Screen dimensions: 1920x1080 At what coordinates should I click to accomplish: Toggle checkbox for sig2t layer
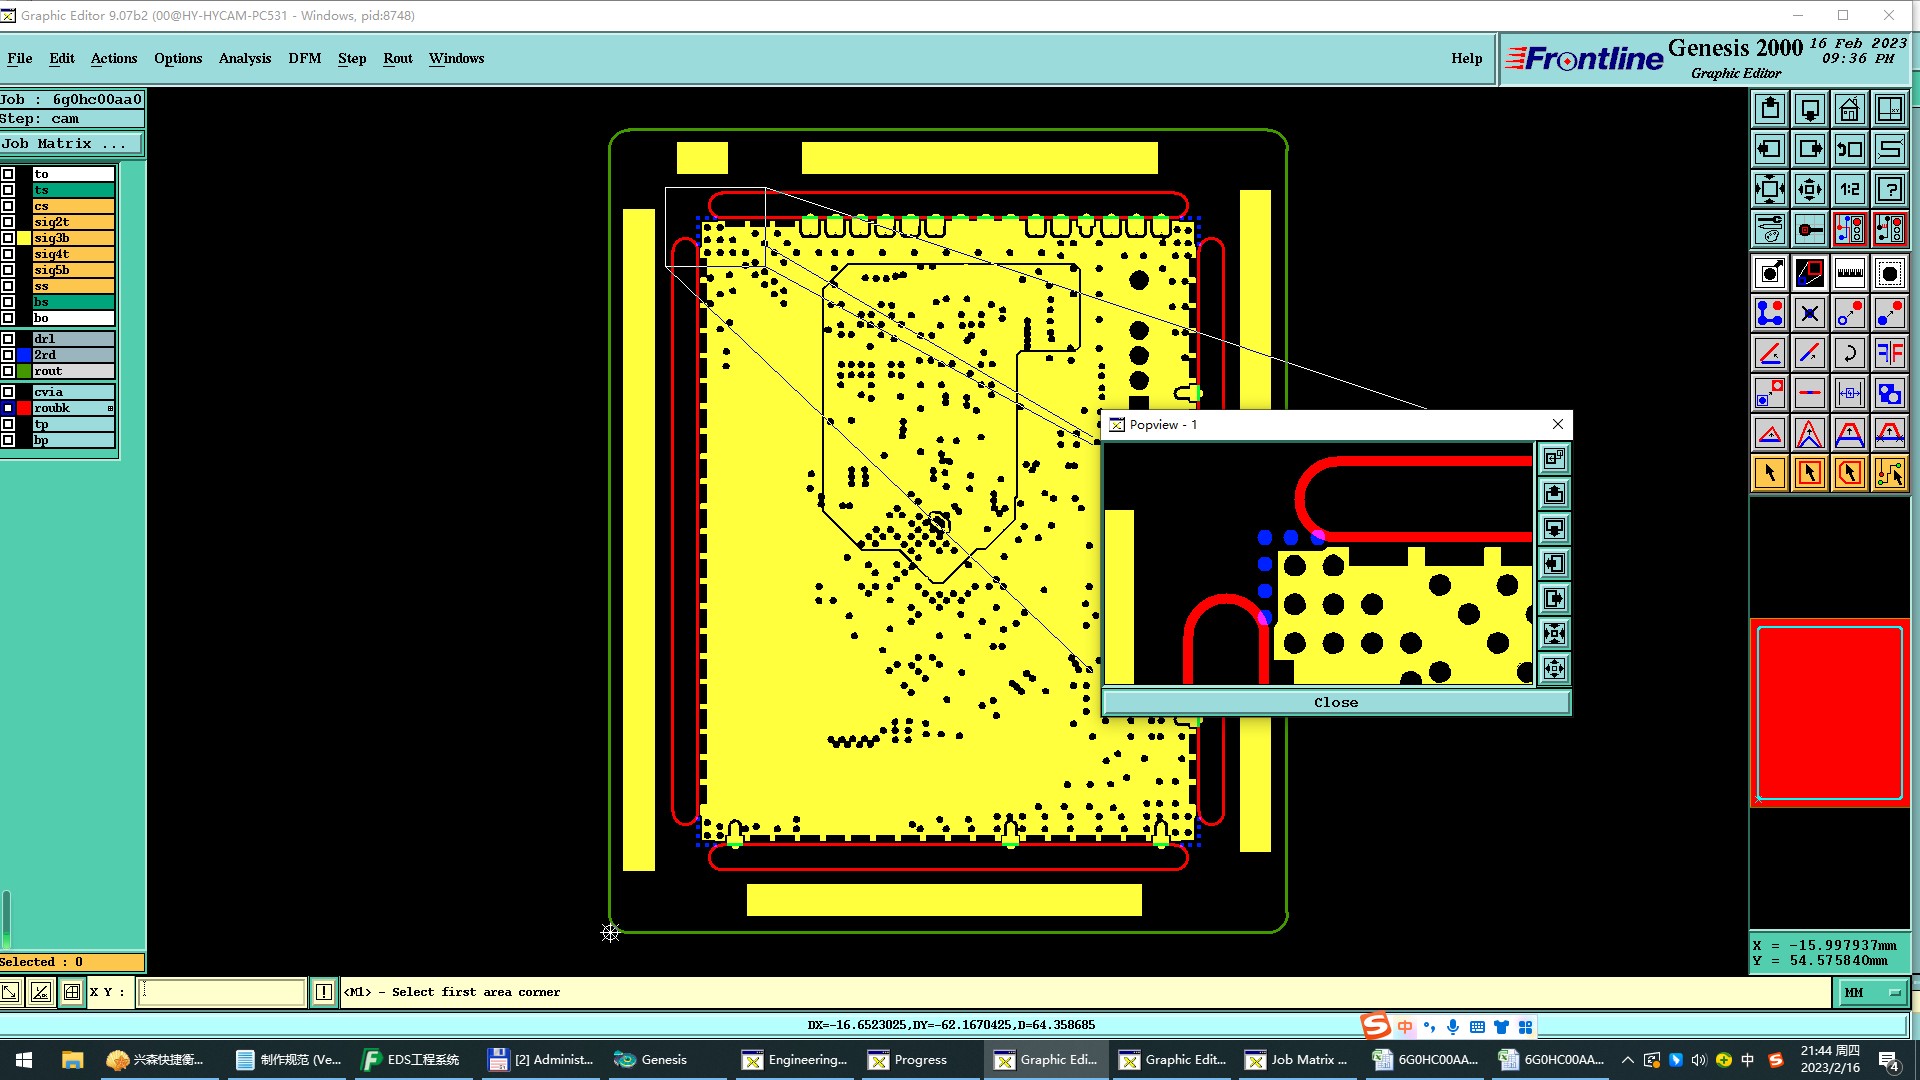tap(8, 222)
